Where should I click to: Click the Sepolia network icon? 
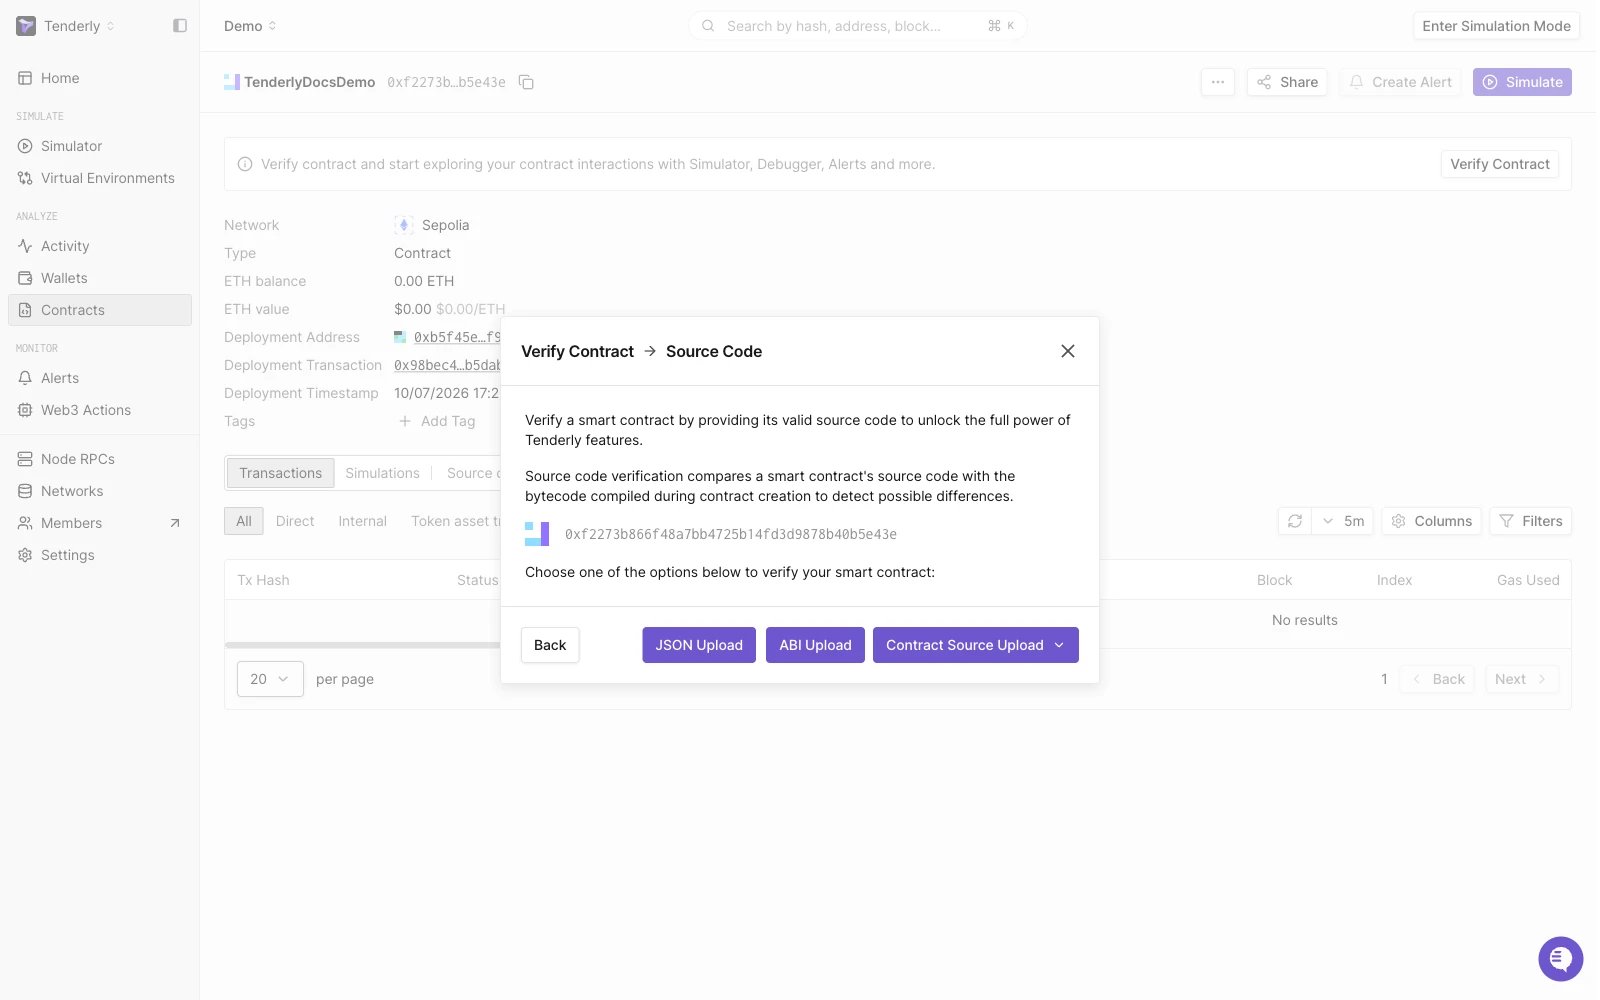coord(404,225)
